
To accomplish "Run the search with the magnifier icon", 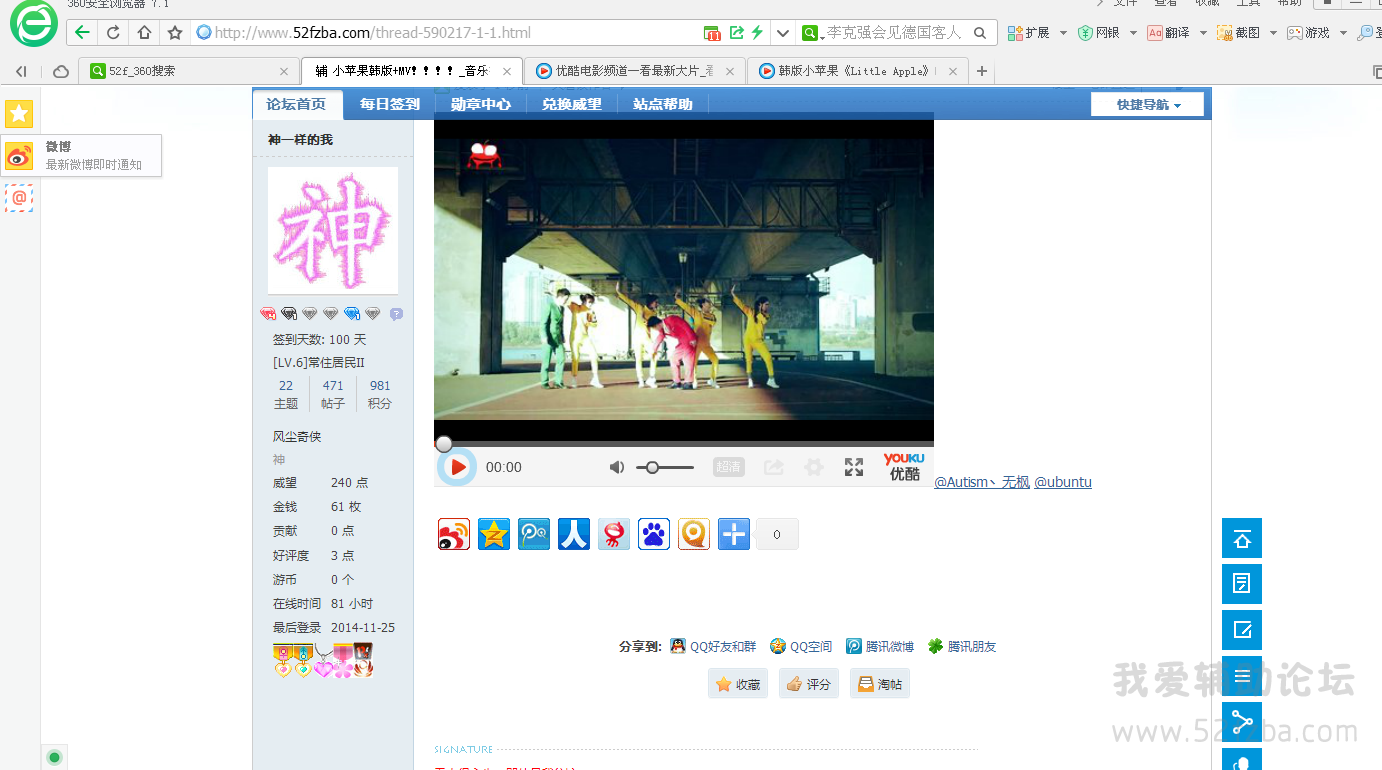I will (x=980, y=33).
